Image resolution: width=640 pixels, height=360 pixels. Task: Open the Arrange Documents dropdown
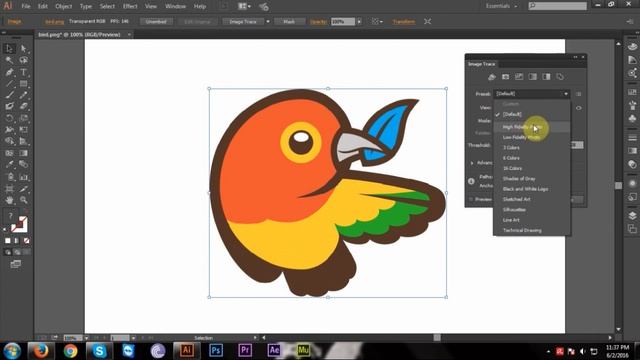(244, 6)
